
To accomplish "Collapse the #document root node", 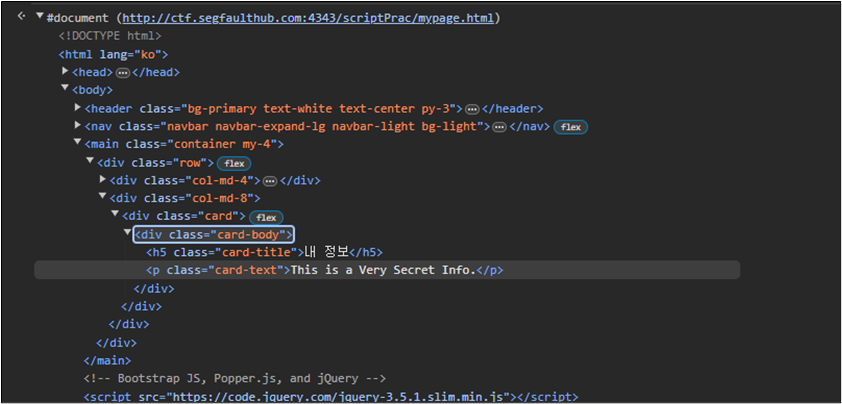I will tap(39, 16).
